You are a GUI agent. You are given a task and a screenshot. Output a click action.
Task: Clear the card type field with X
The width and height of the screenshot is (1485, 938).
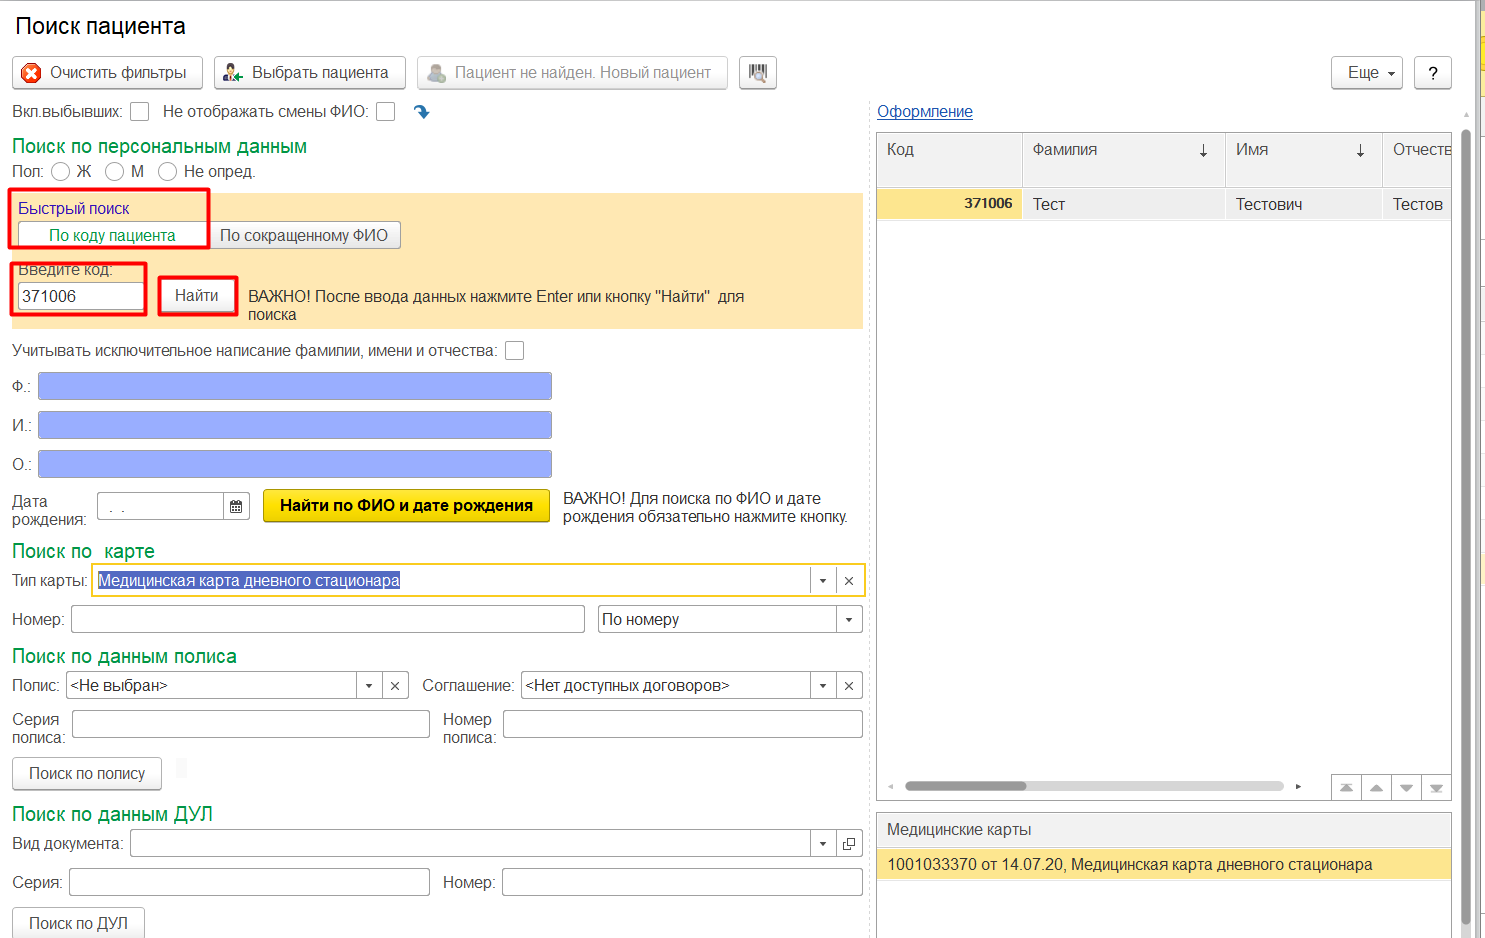[x=849, y=581]
